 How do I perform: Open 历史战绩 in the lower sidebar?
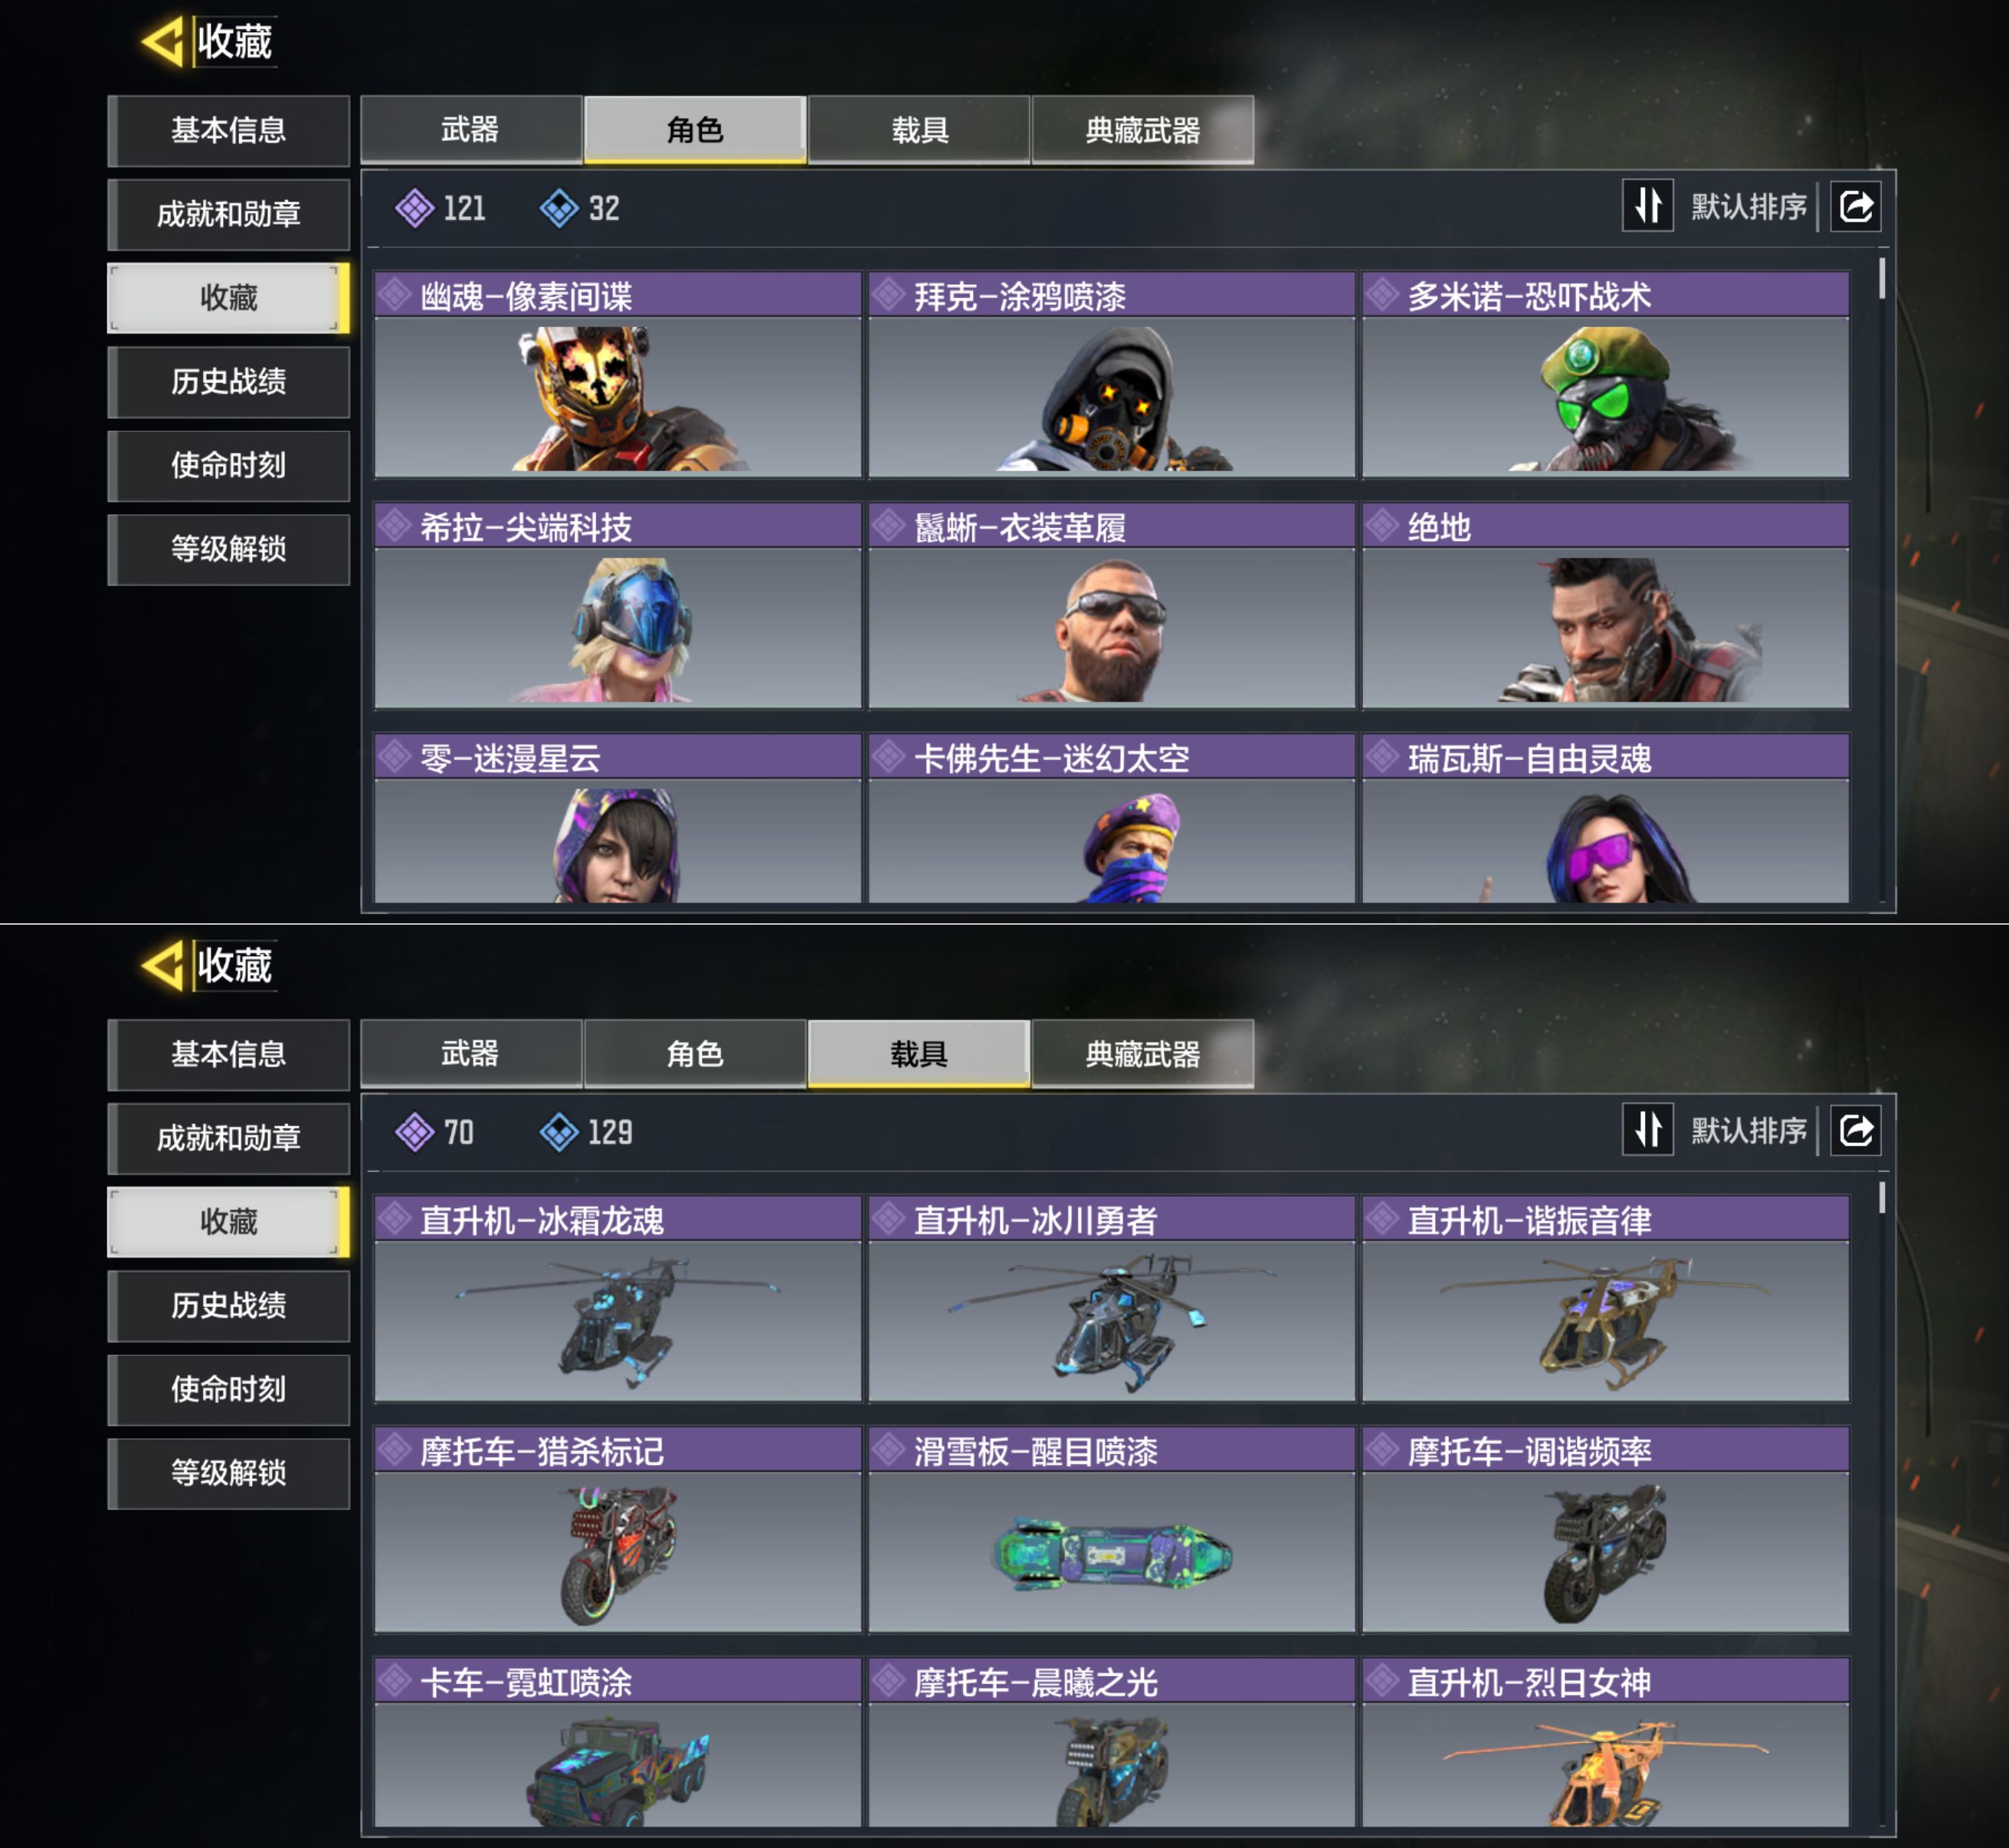pos(229,1305)
